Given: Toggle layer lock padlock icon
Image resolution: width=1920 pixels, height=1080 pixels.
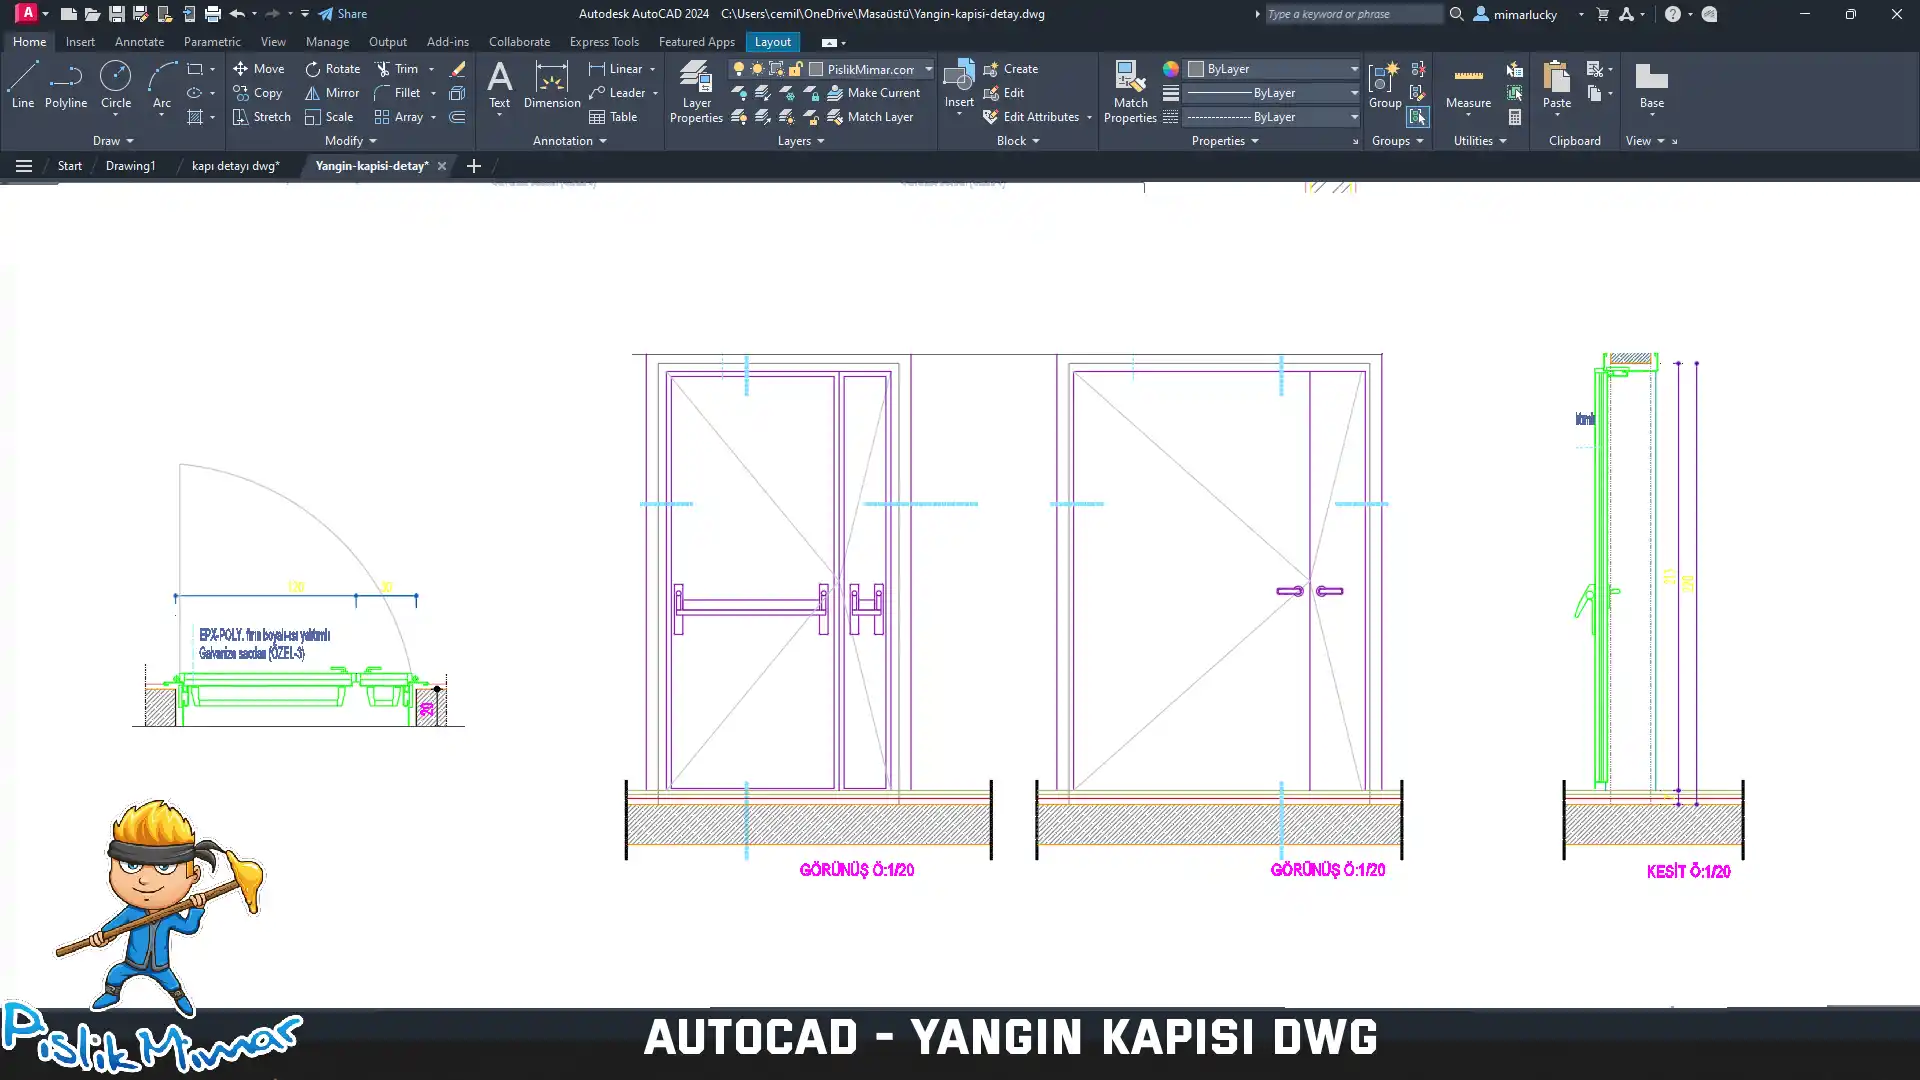Looking at the screenshot, I should pos(796,69).
